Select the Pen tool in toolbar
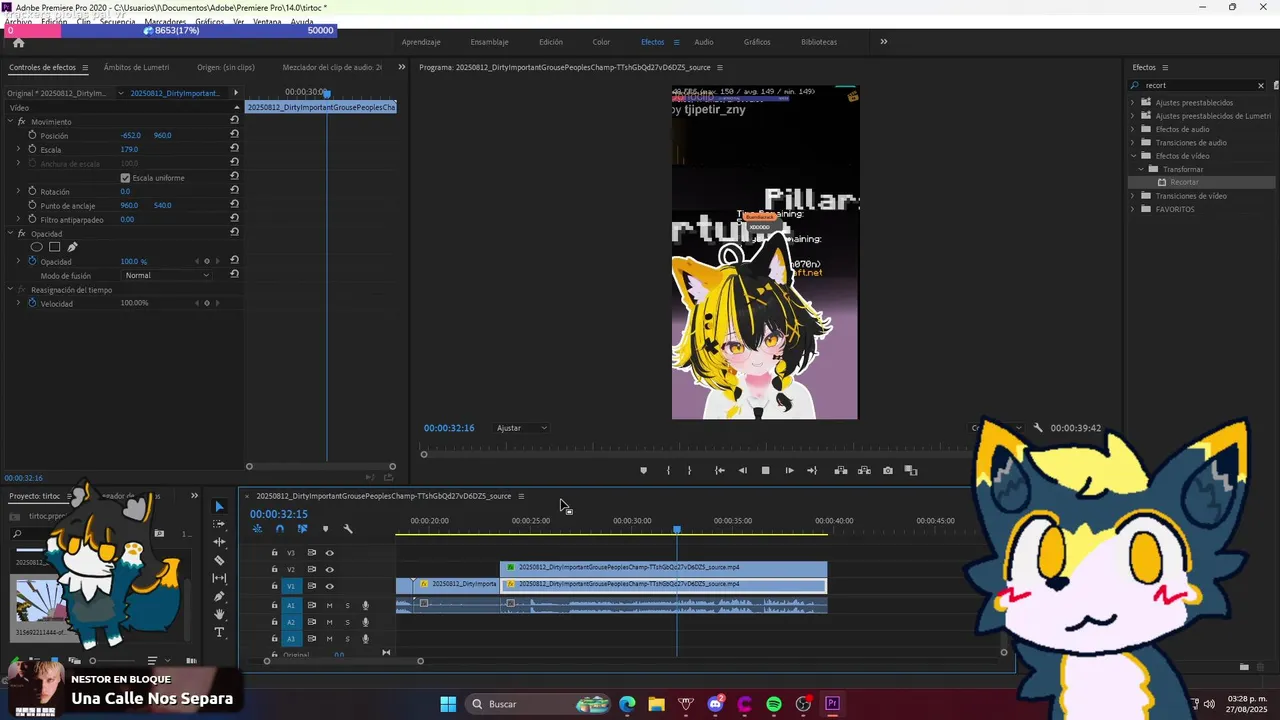Image resolution: width=1280 pixels, height=720 pixels. pos(220,597)
